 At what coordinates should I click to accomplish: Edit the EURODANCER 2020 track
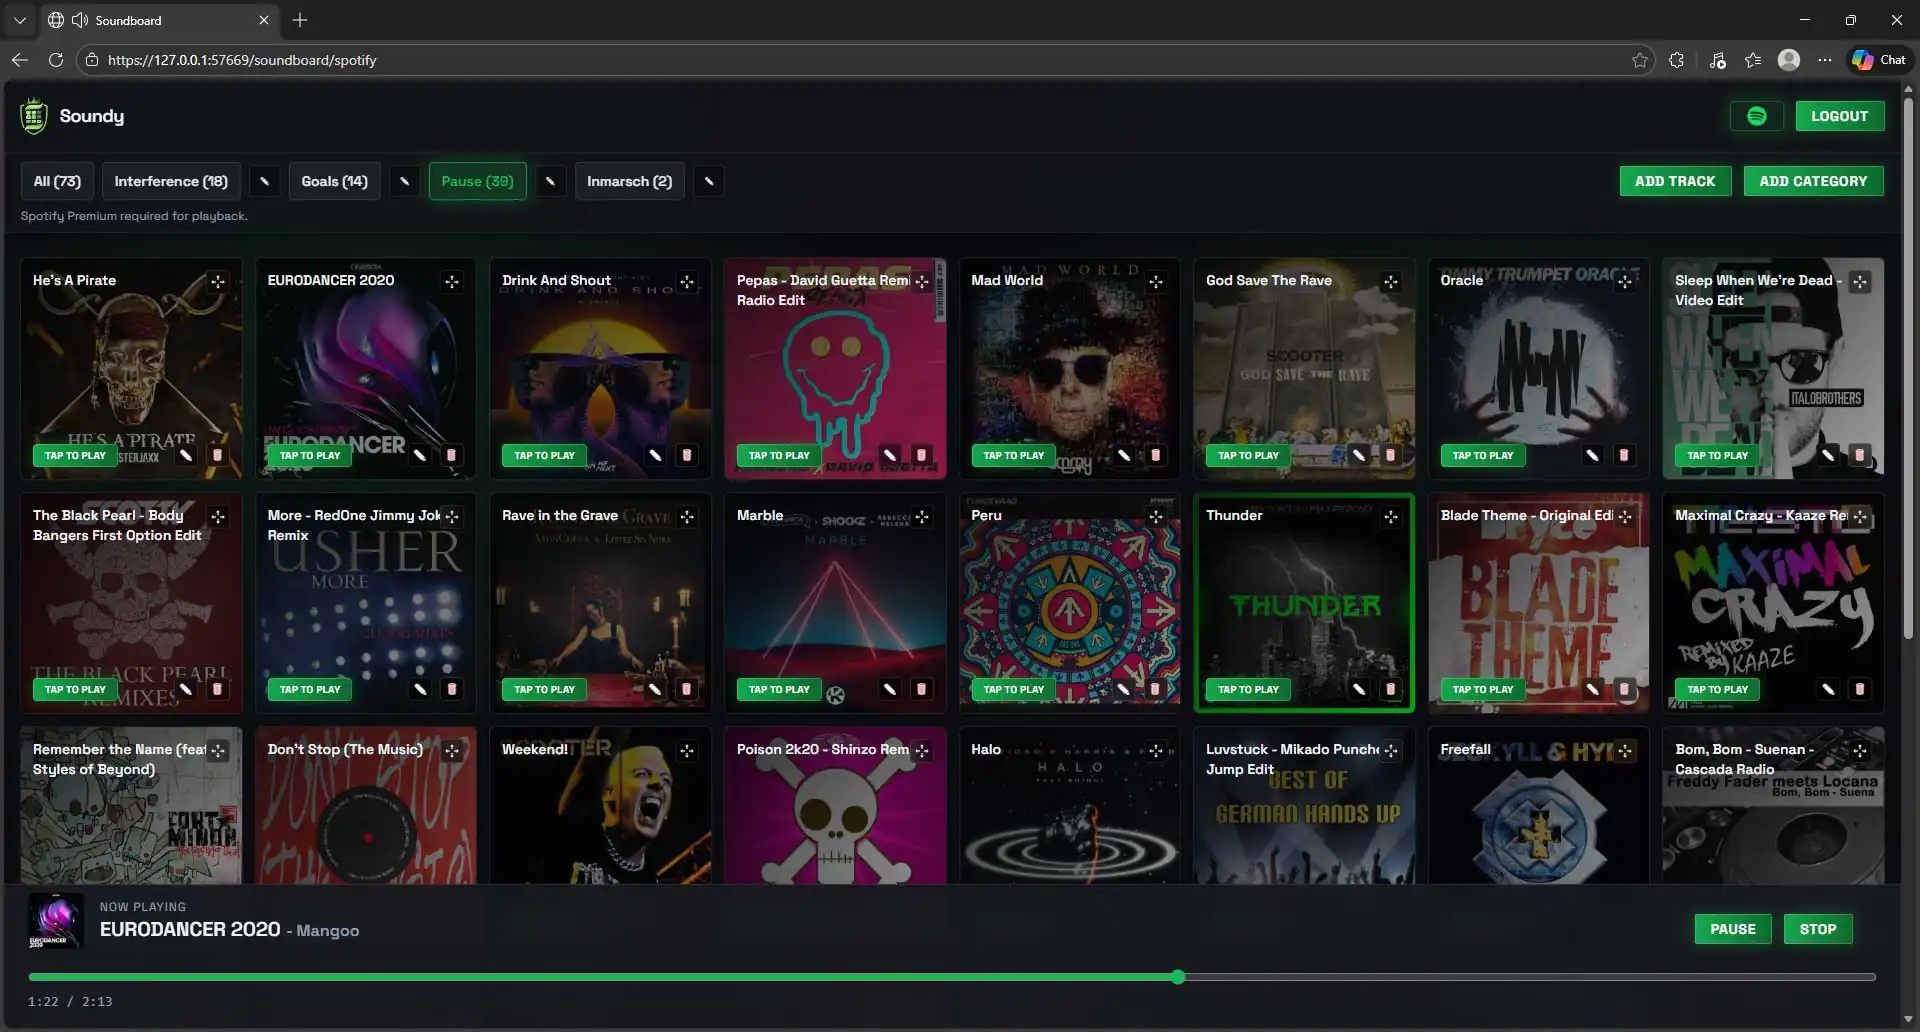420,455
